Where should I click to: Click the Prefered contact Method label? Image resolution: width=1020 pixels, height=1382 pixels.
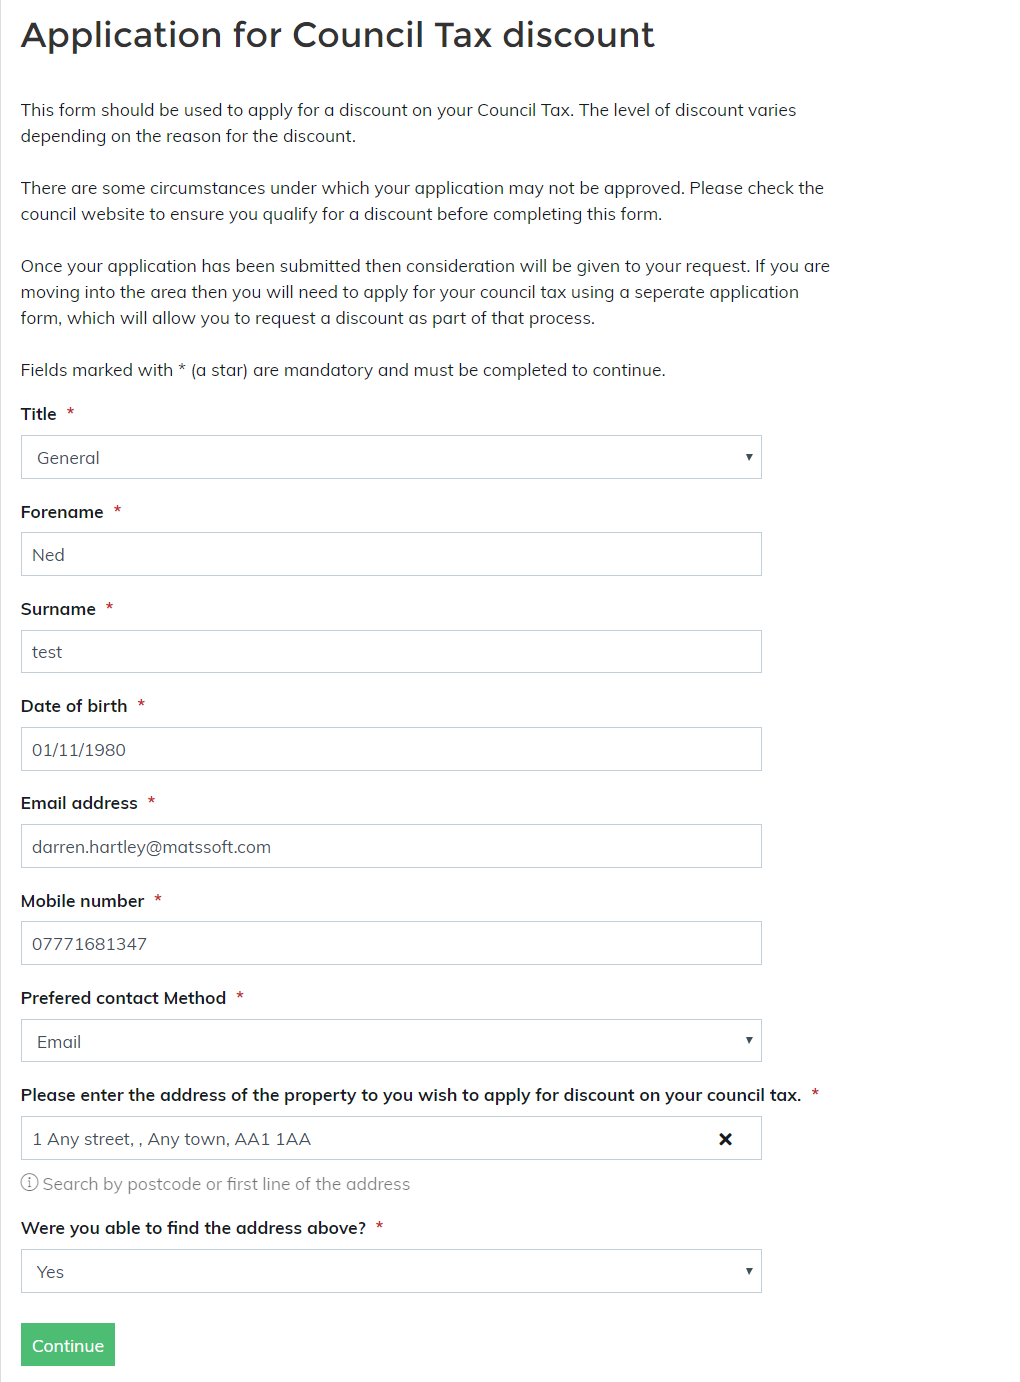(123, 998)
